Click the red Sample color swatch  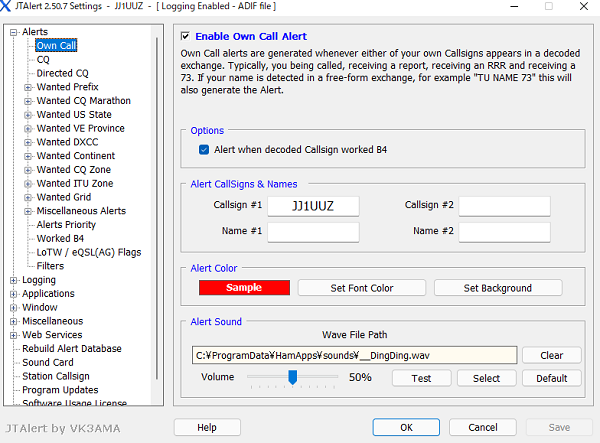tap(244, 288)
